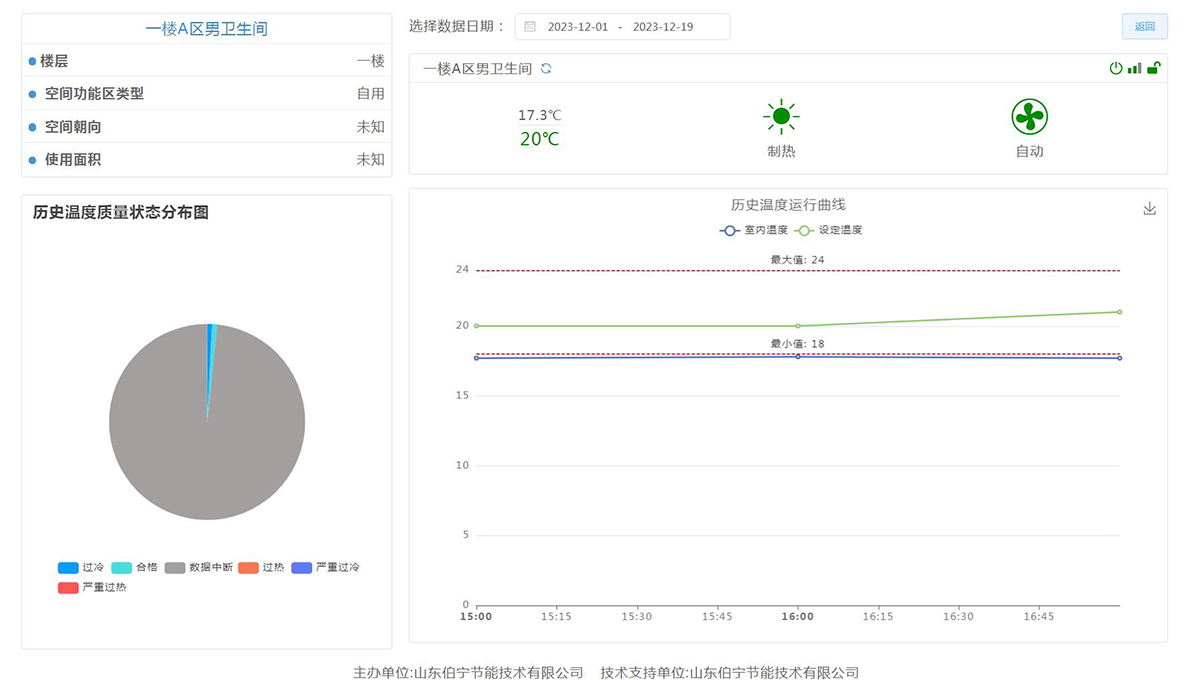Click the green power status icon

point(1116,68)
